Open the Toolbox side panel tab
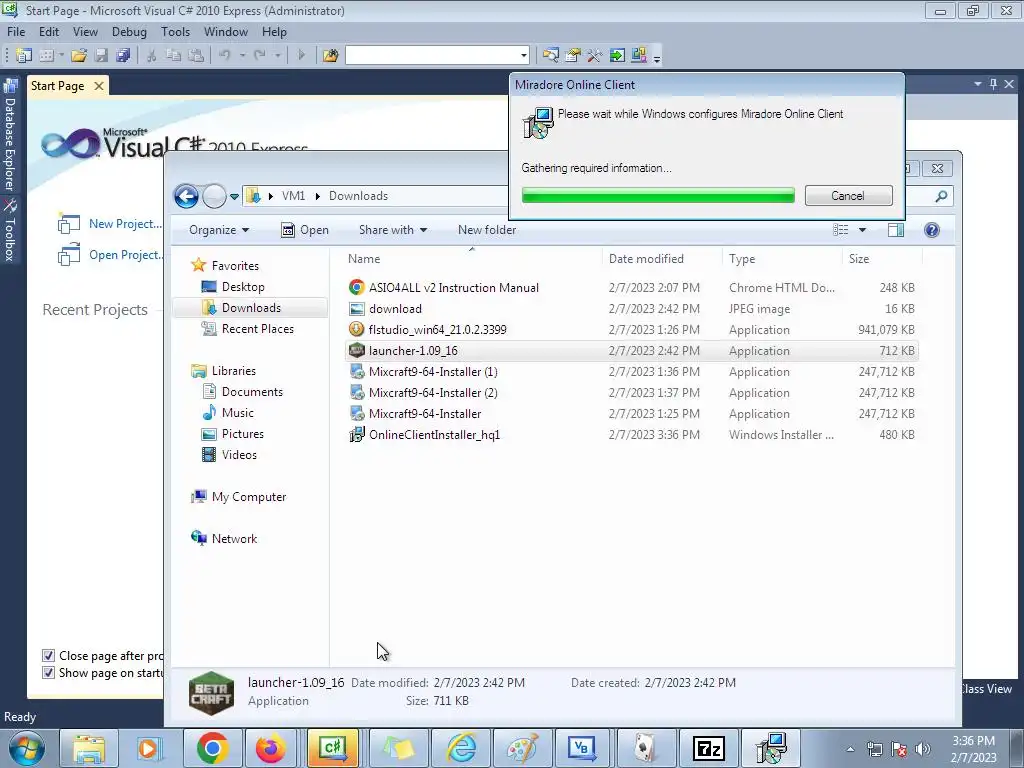1024x768 pixels. [10, 230]
